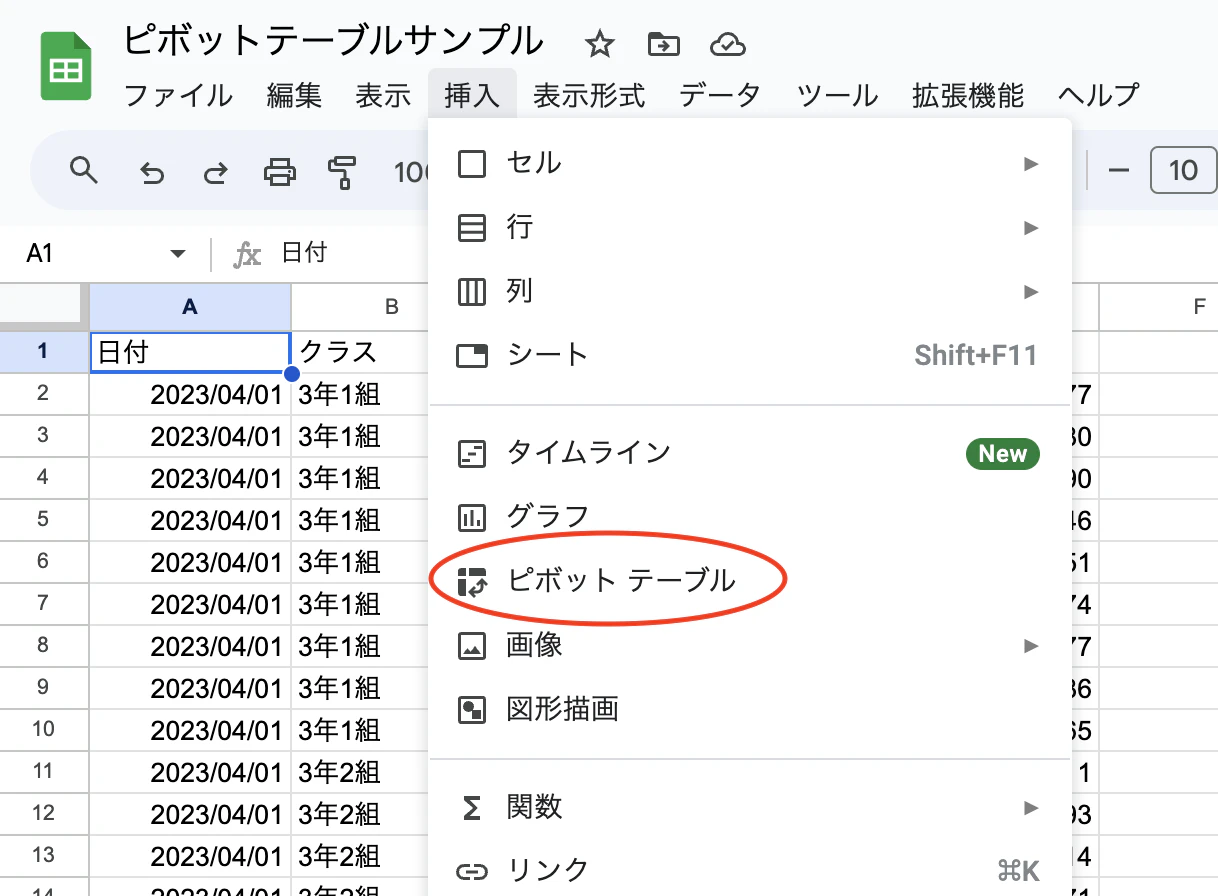
Task: Click the cloud save status icon
Action: coord(727,44)
